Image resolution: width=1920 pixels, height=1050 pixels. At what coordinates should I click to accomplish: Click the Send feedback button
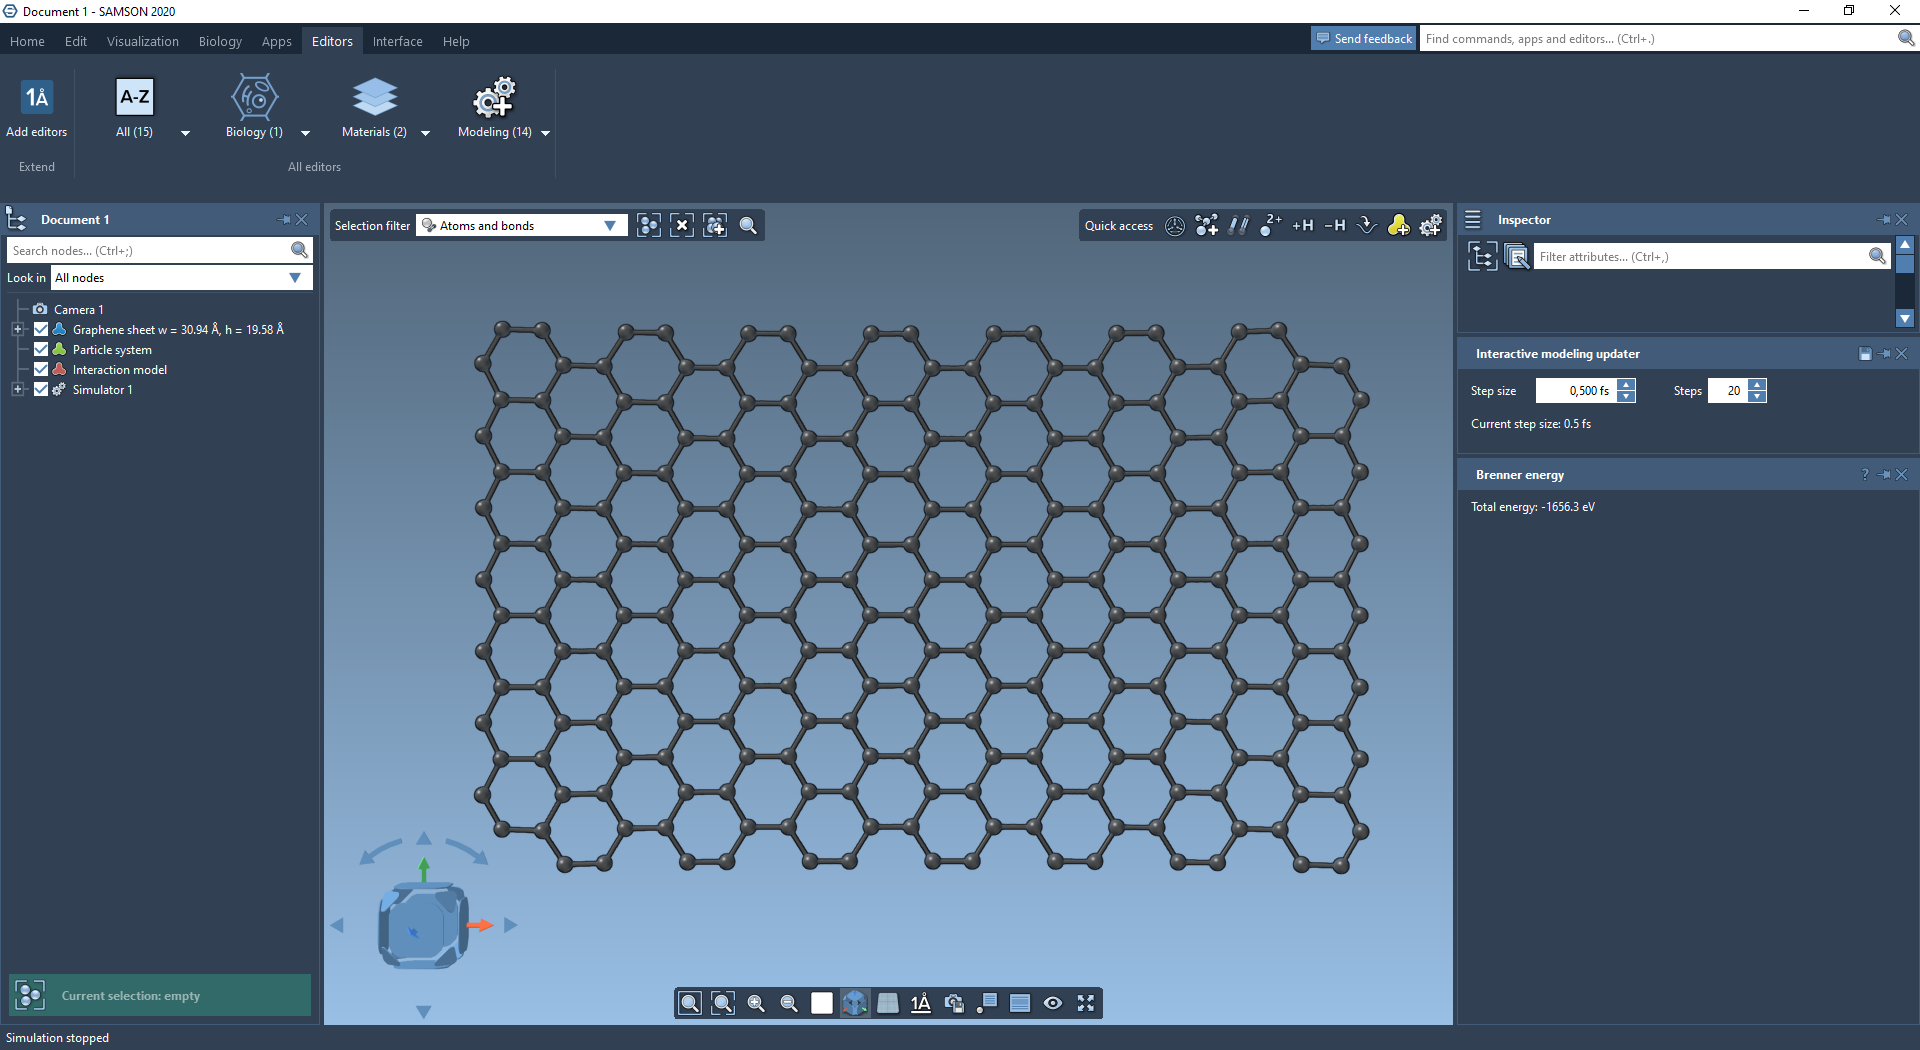pyautogui.click(x=1364, y=39)
